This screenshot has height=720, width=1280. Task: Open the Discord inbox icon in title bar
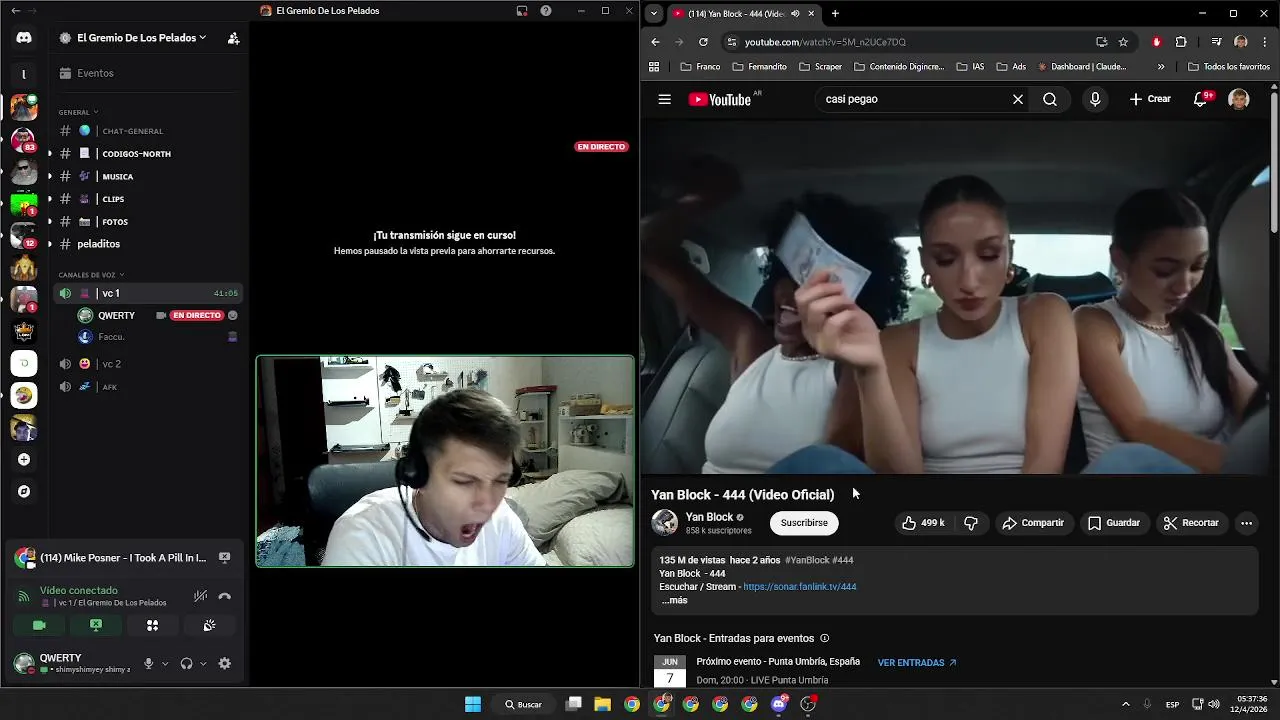point(522,11)
